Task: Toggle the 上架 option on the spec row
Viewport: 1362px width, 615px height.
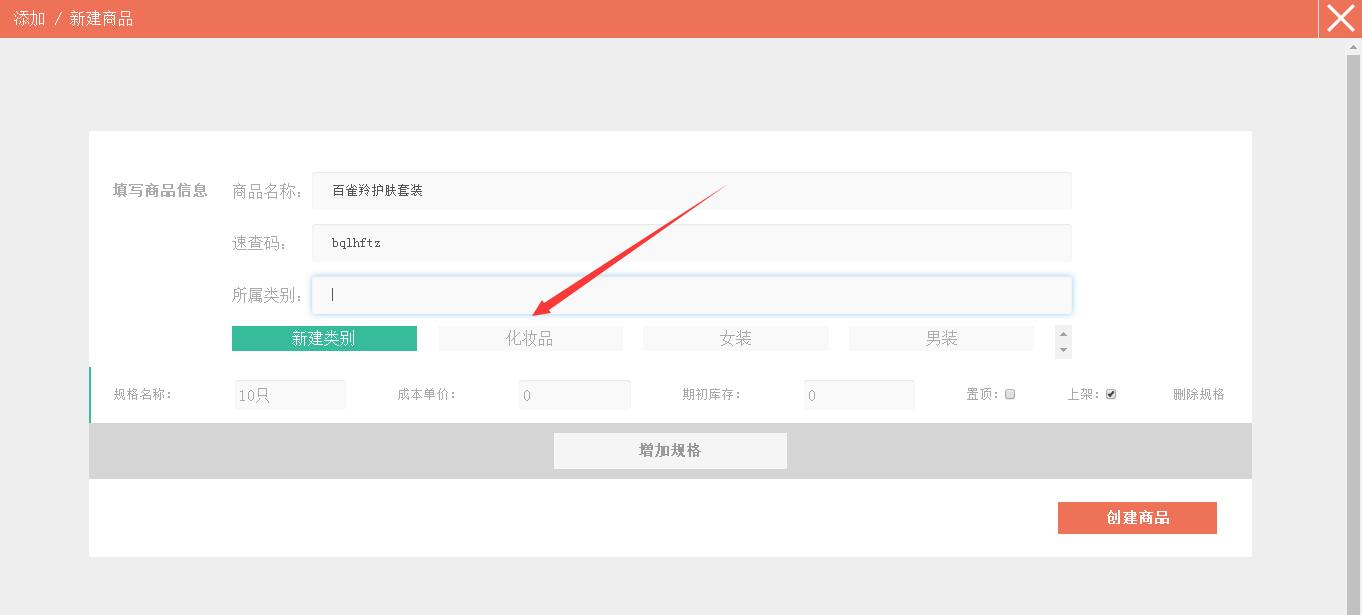Action: pyautogui.click(x=1110, y=393)
